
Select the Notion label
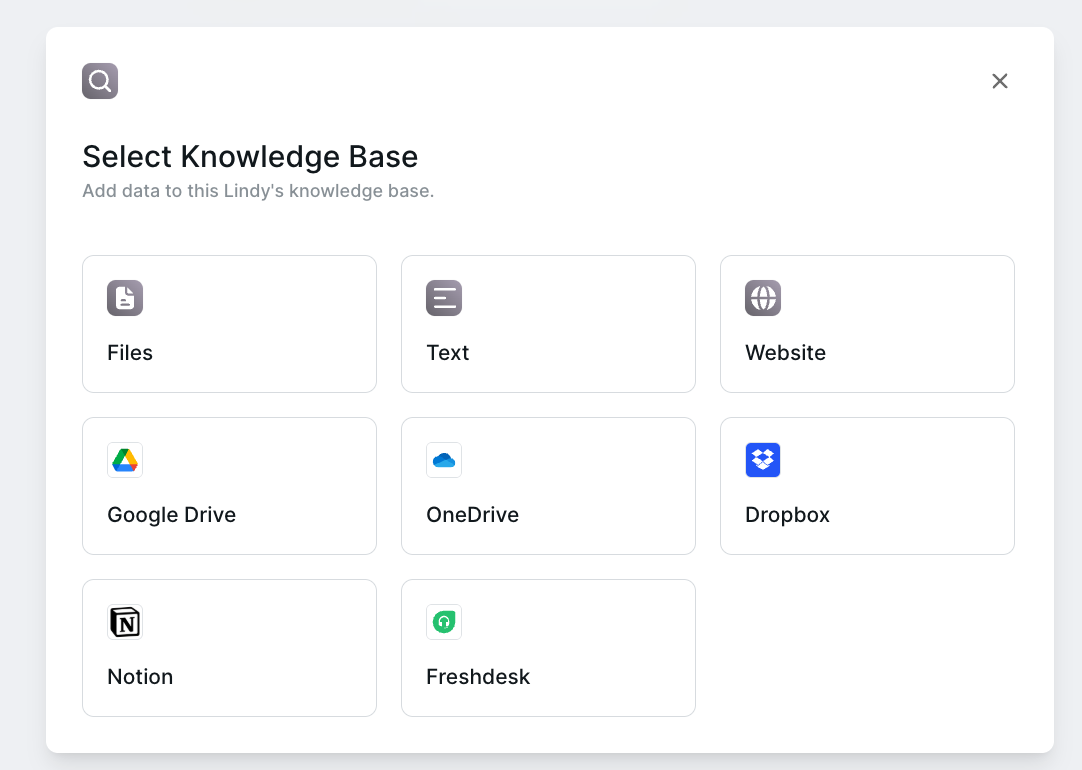point(140,677)
